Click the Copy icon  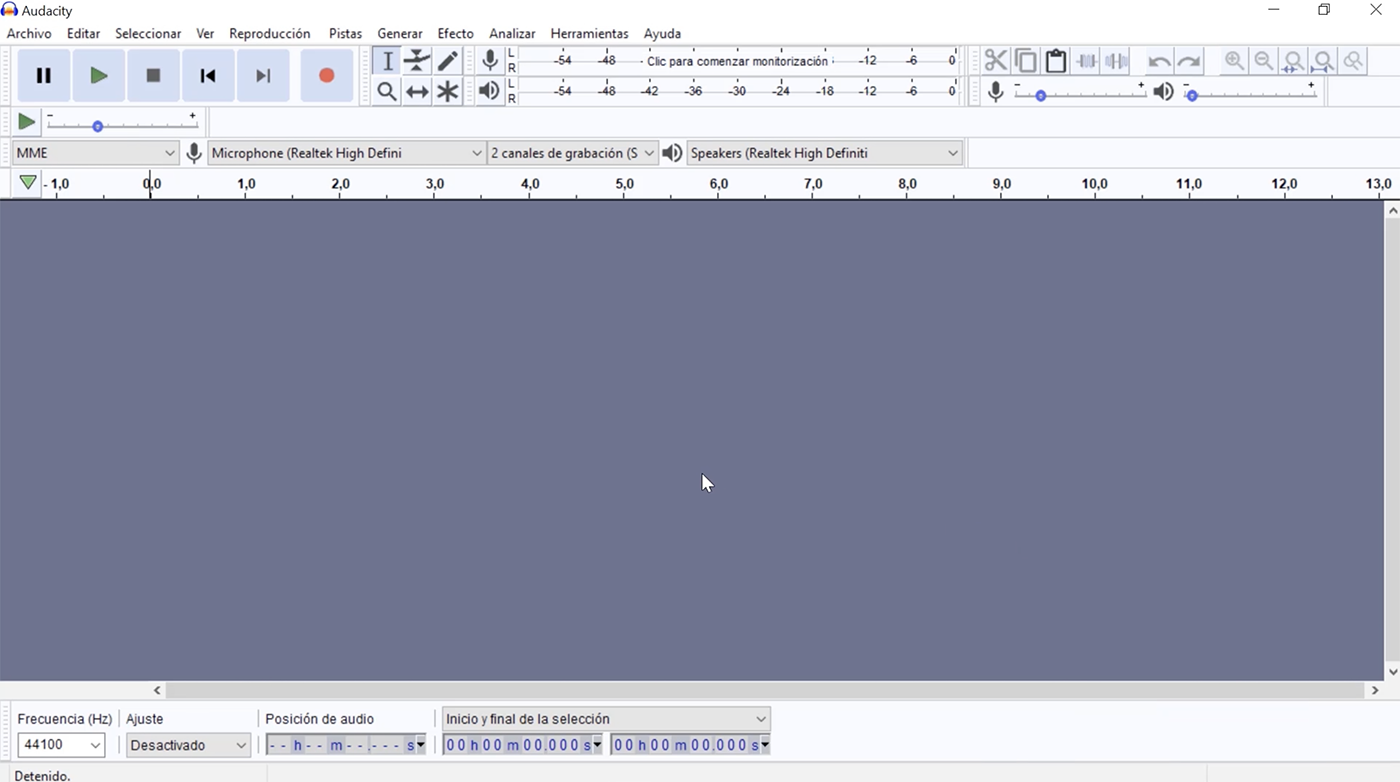pos(1025,61)
